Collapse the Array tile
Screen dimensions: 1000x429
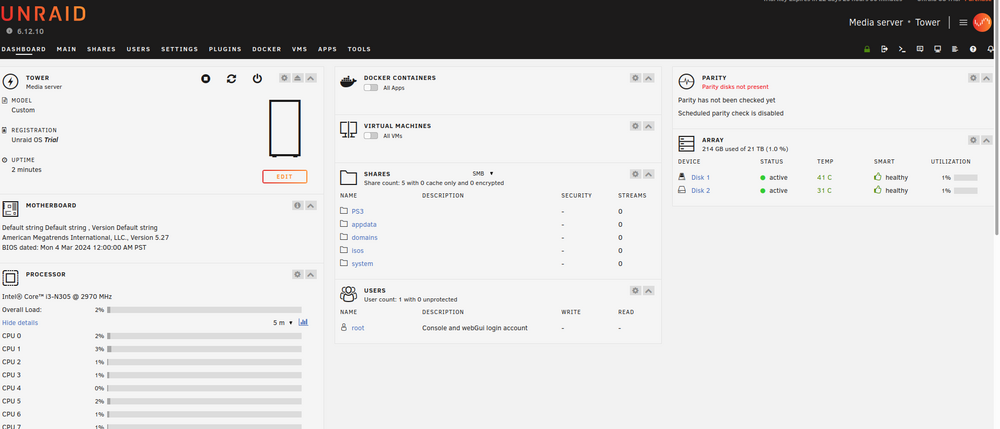[x=987, y=140]
